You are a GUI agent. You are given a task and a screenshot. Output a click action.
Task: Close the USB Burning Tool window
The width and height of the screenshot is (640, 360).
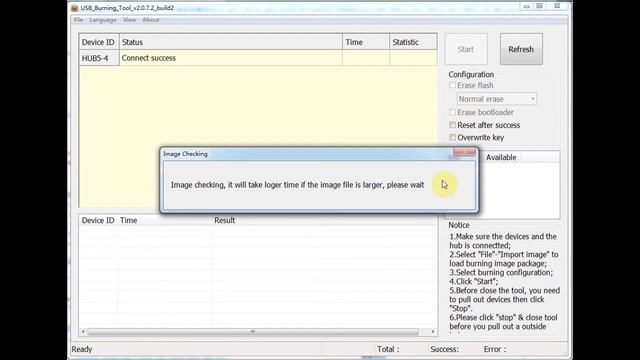(557, 6)
